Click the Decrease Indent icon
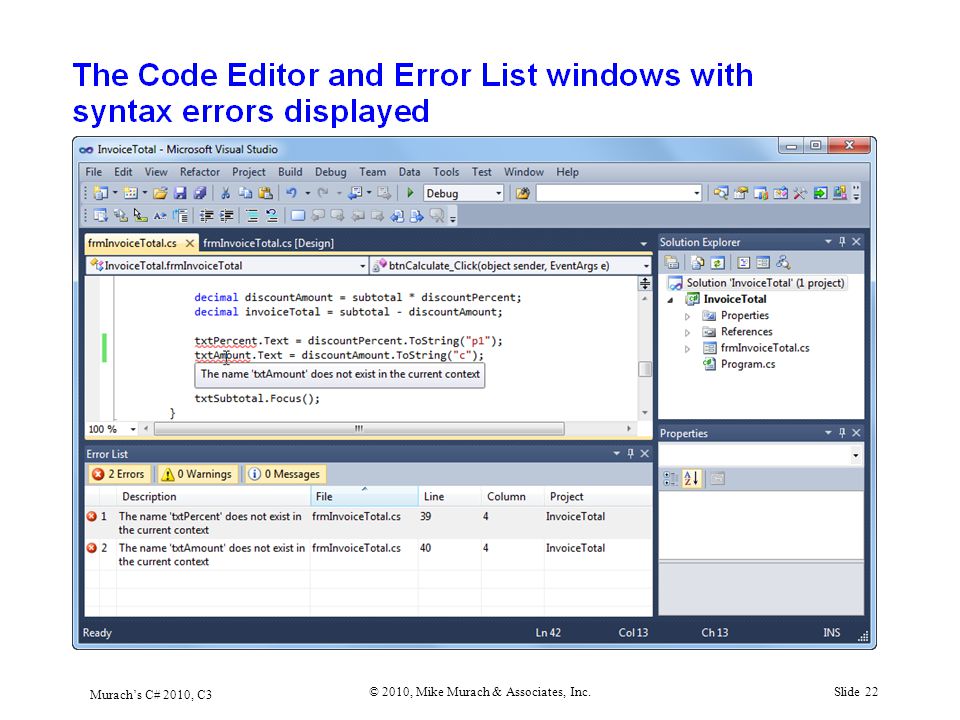960x720 pixels. pos(207,216)
